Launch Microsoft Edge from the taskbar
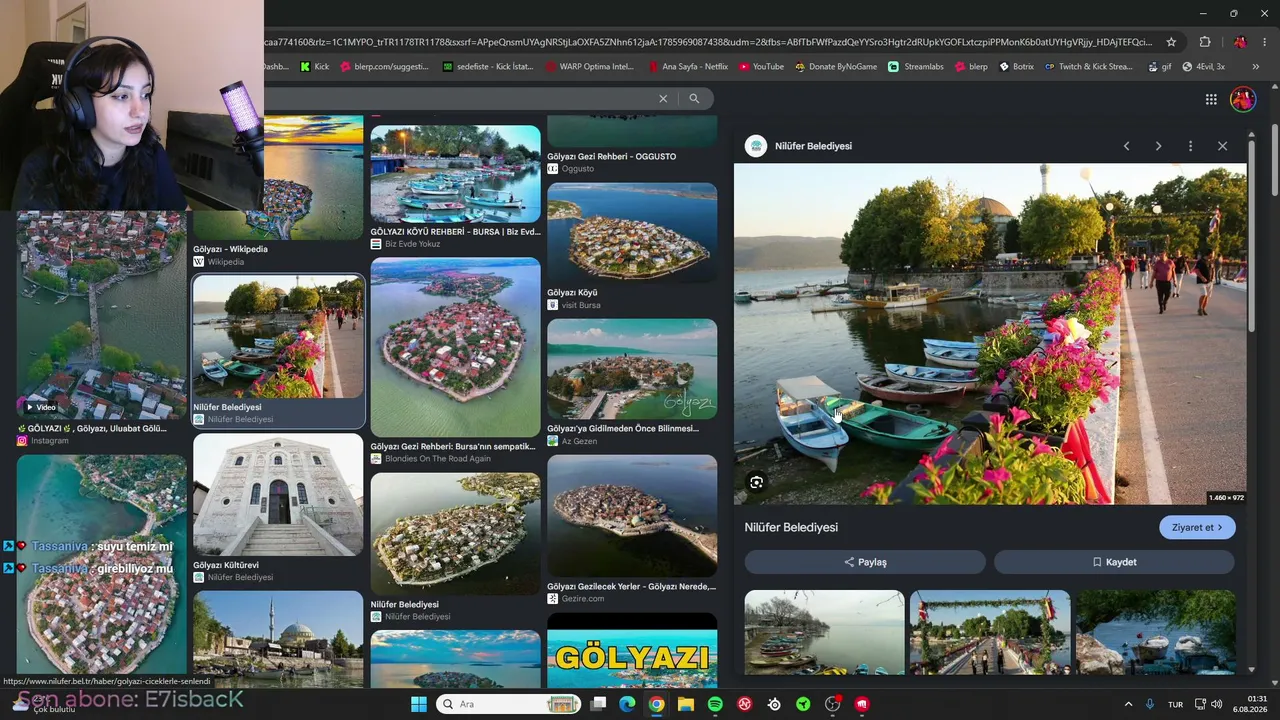The width and height of the screenshot is (1280, 720). pos(627,704)
